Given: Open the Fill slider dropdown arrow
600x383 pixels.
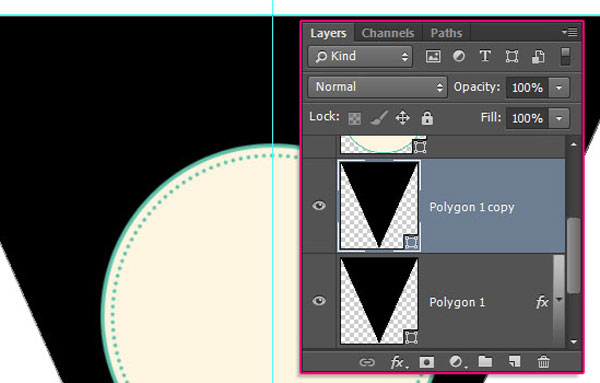Looking at the screenshot, I should pyautogui.click(x=559, y=118).
